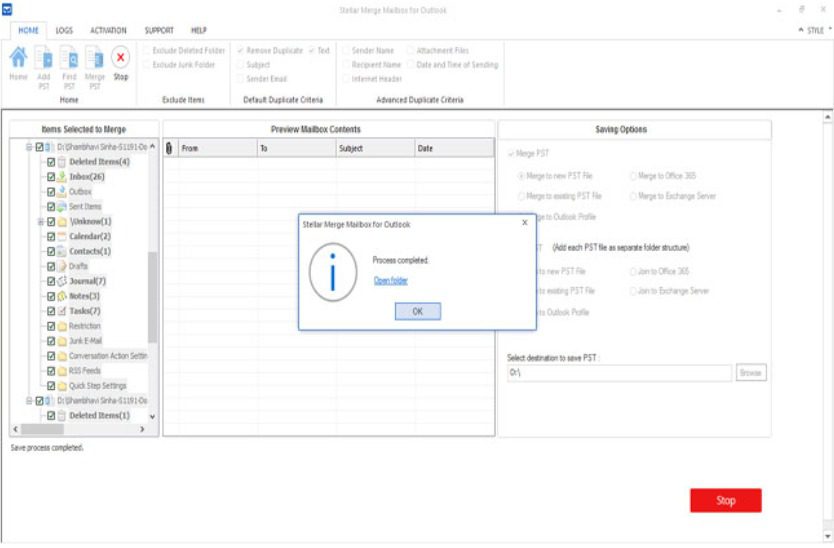This screenshot has height=548, width=834.
Task: Uncheck the Contacts(1) folder checkbox
Action: coord(50,251)
